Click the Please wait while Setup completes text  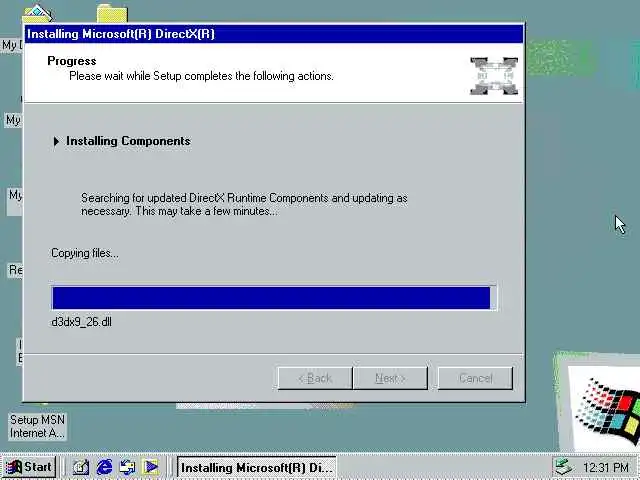201,76
